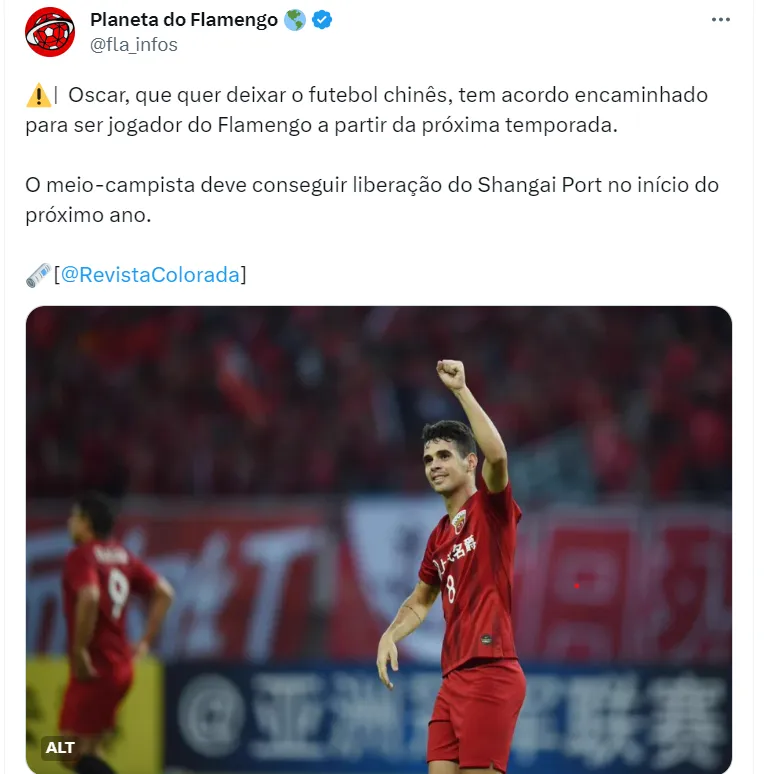The height and width of the screenshot is (774, 771).
Task: Open the @RevistaColorada mention link
Action: 150,274
